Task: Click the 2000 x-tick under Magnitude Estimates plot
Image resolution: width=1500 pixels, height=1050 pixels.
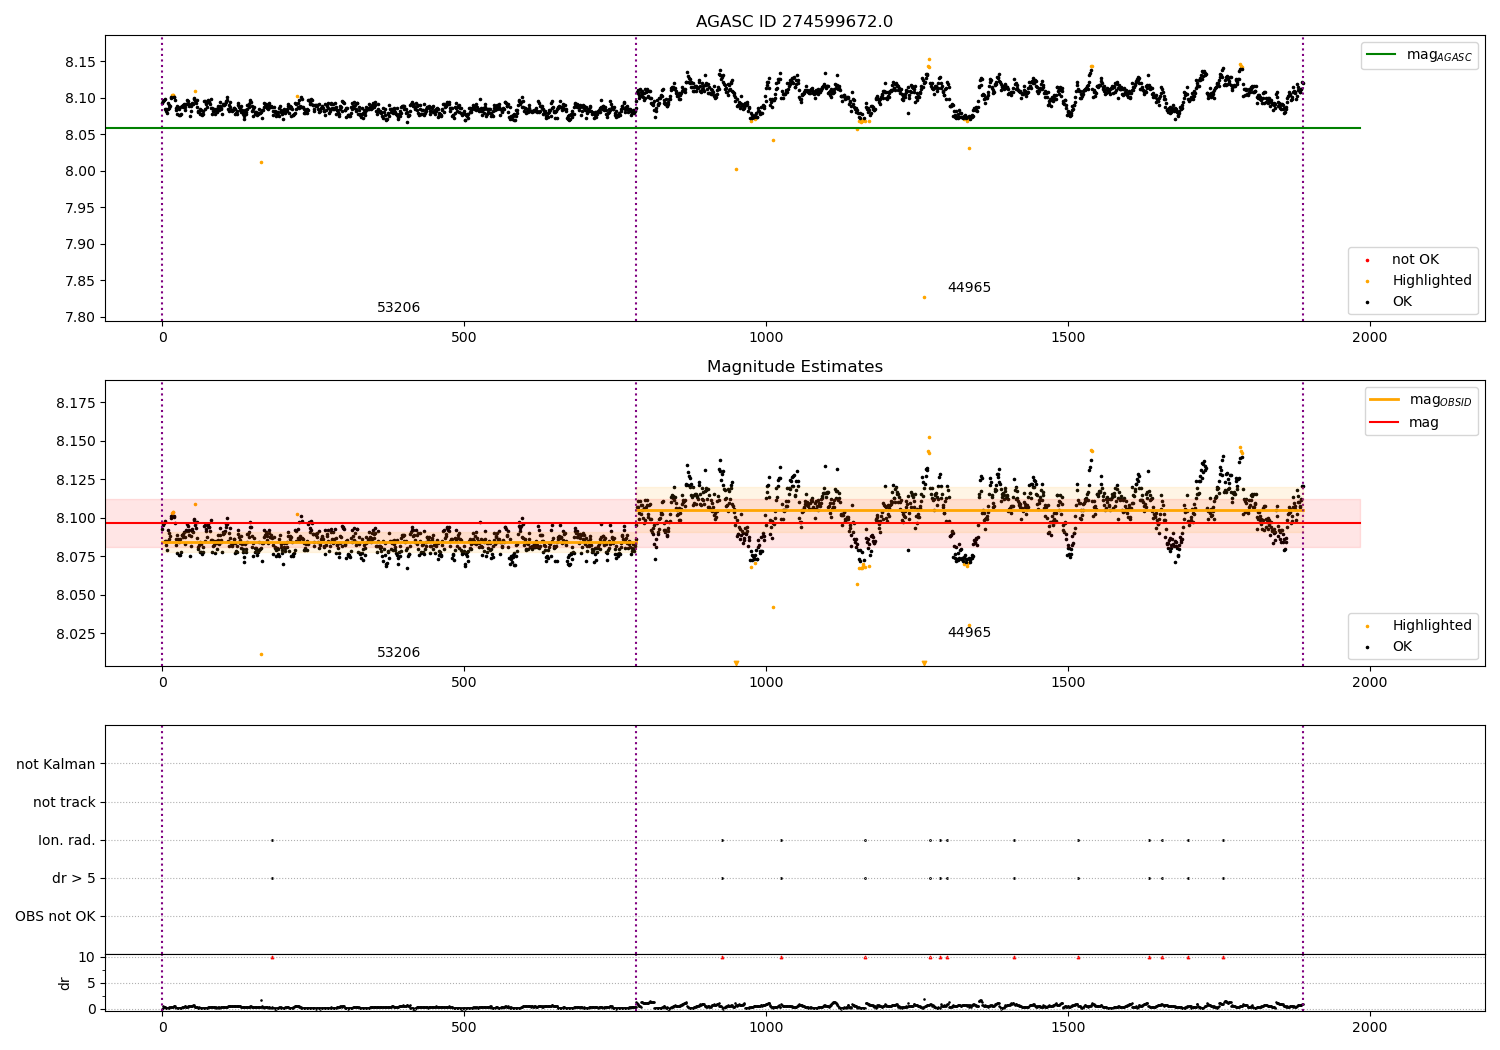Action: tap(1369, 683)
